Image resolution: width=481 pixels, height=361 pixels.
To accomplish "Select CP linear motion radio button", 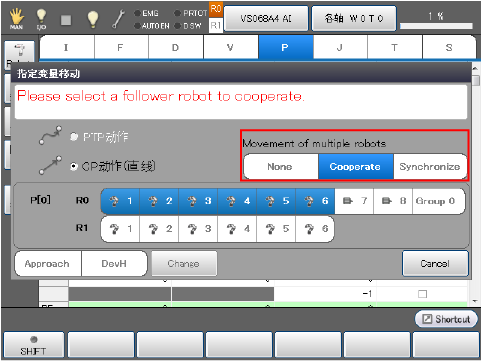I will point(74,166).
